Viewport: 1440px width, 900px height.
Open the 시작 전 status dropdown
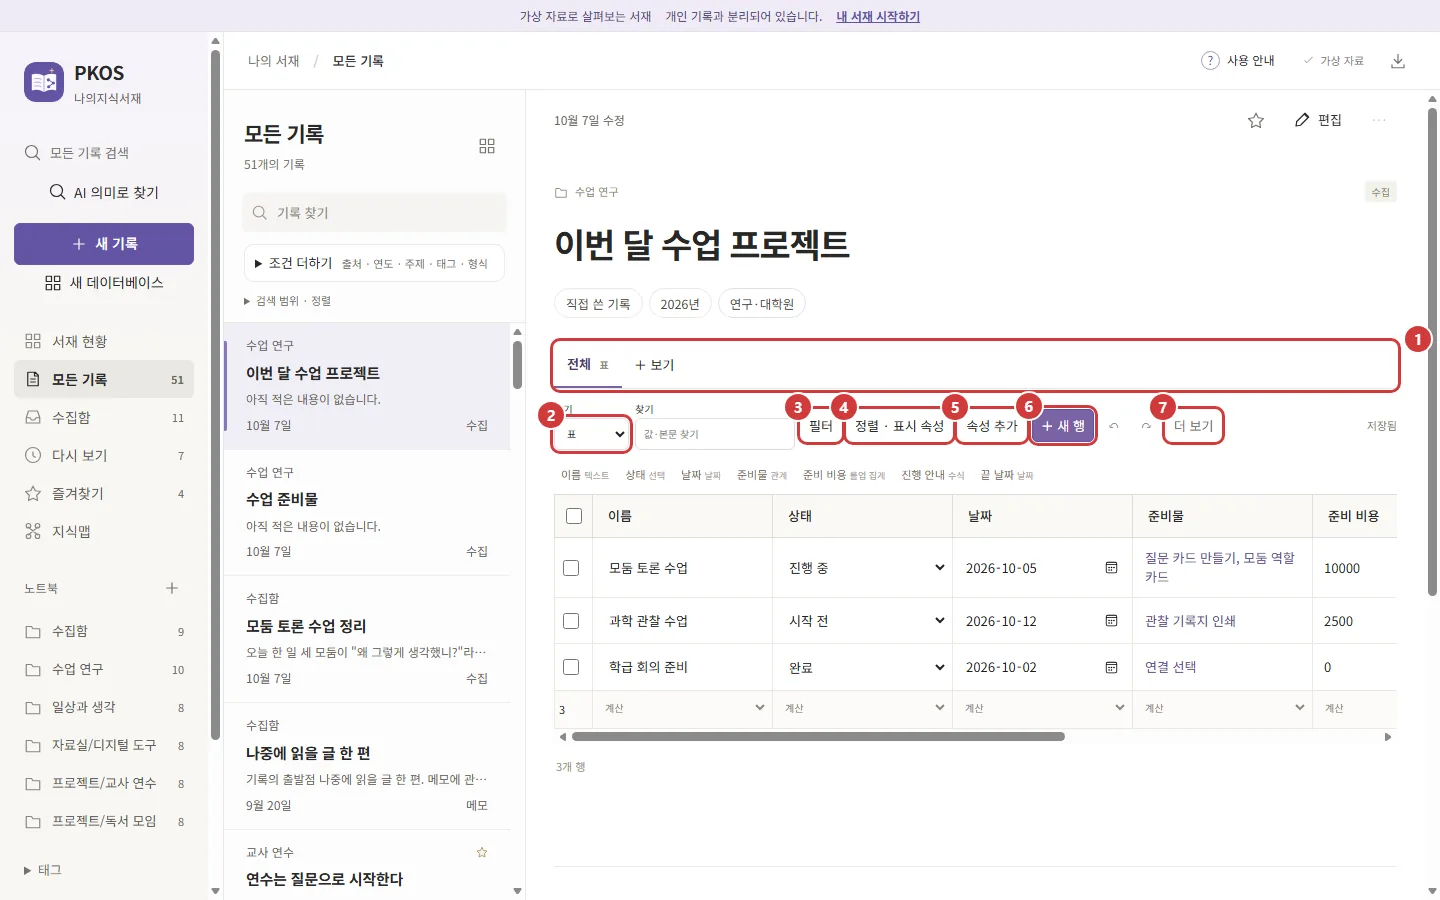pos(866,621)
